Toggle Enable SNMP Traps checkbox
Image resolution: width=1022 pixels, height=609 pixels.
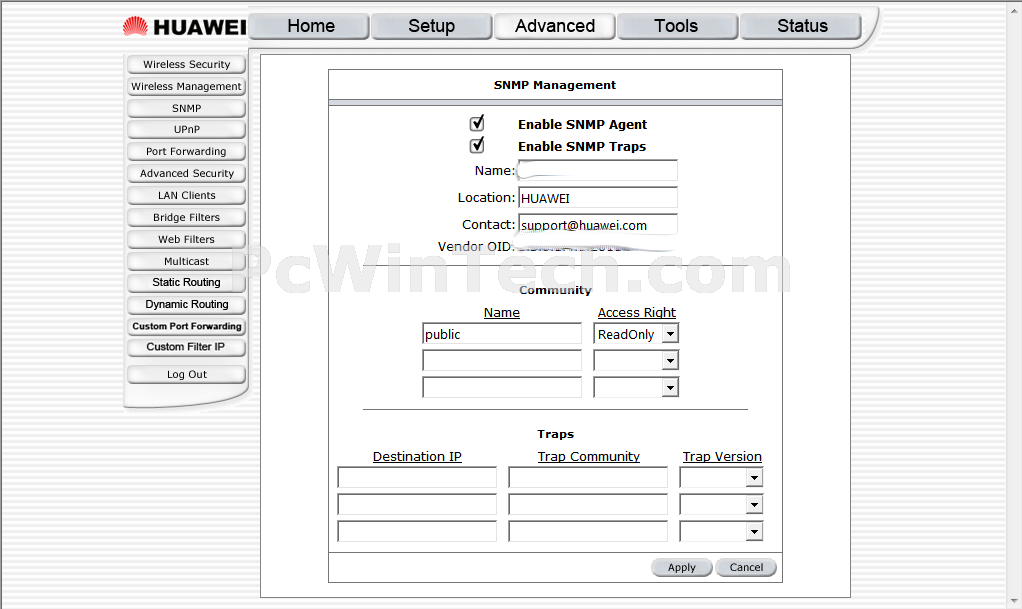tap(477, 145)
